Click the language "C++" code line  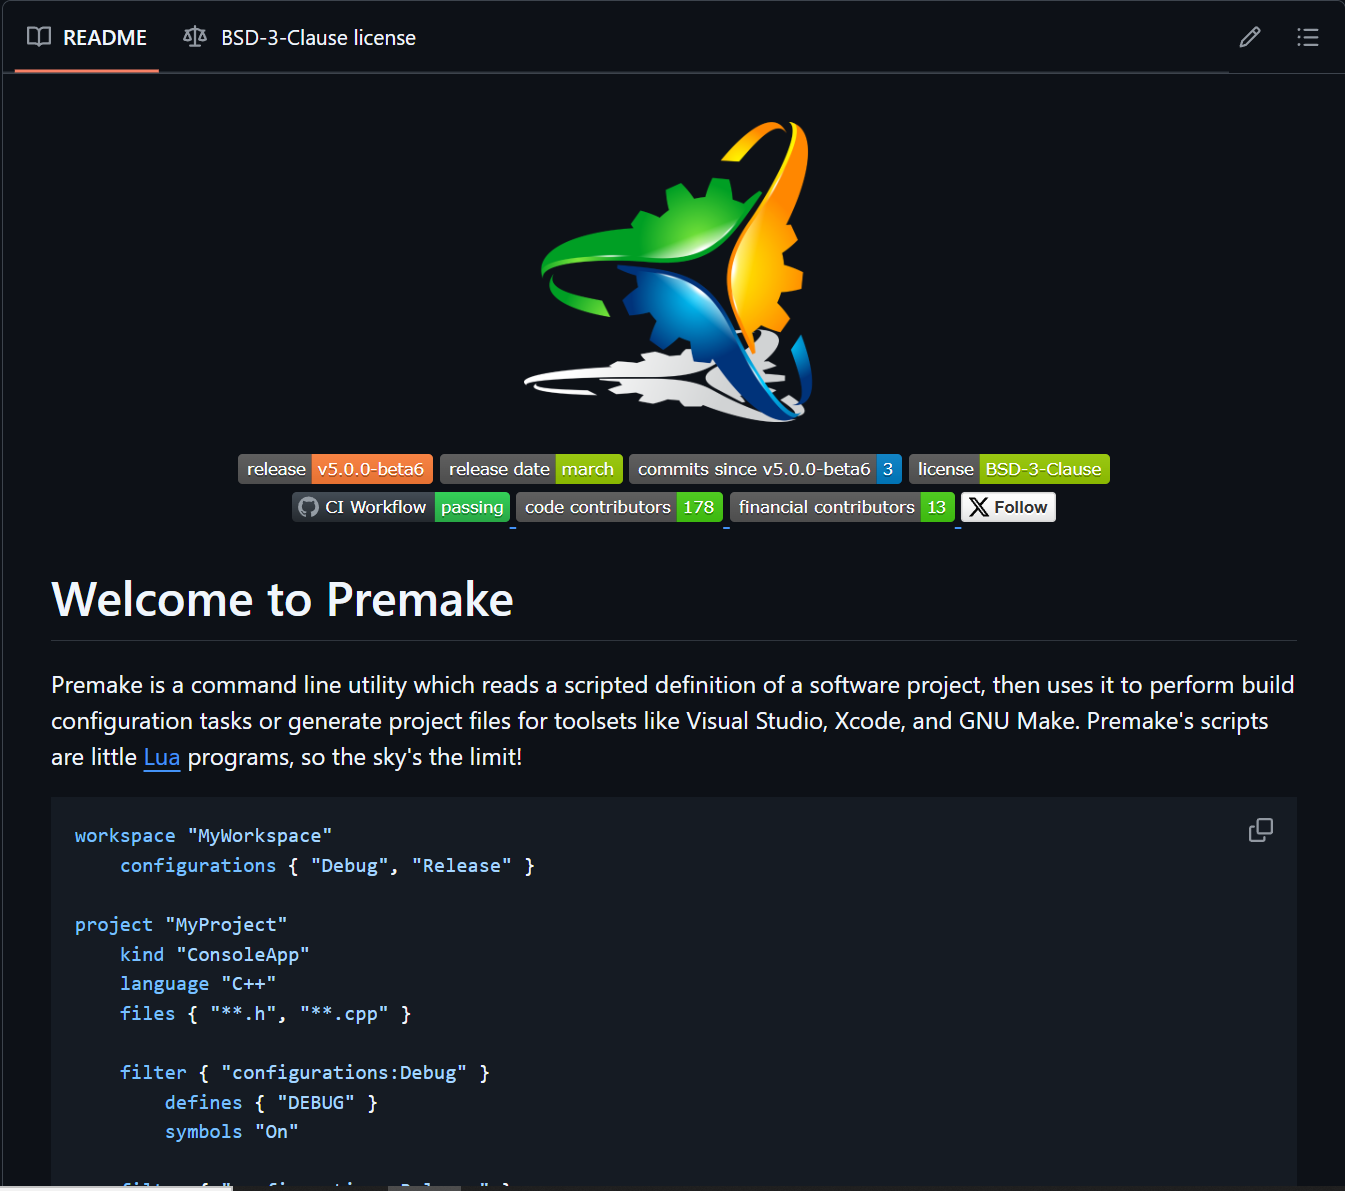coord(198,984)
